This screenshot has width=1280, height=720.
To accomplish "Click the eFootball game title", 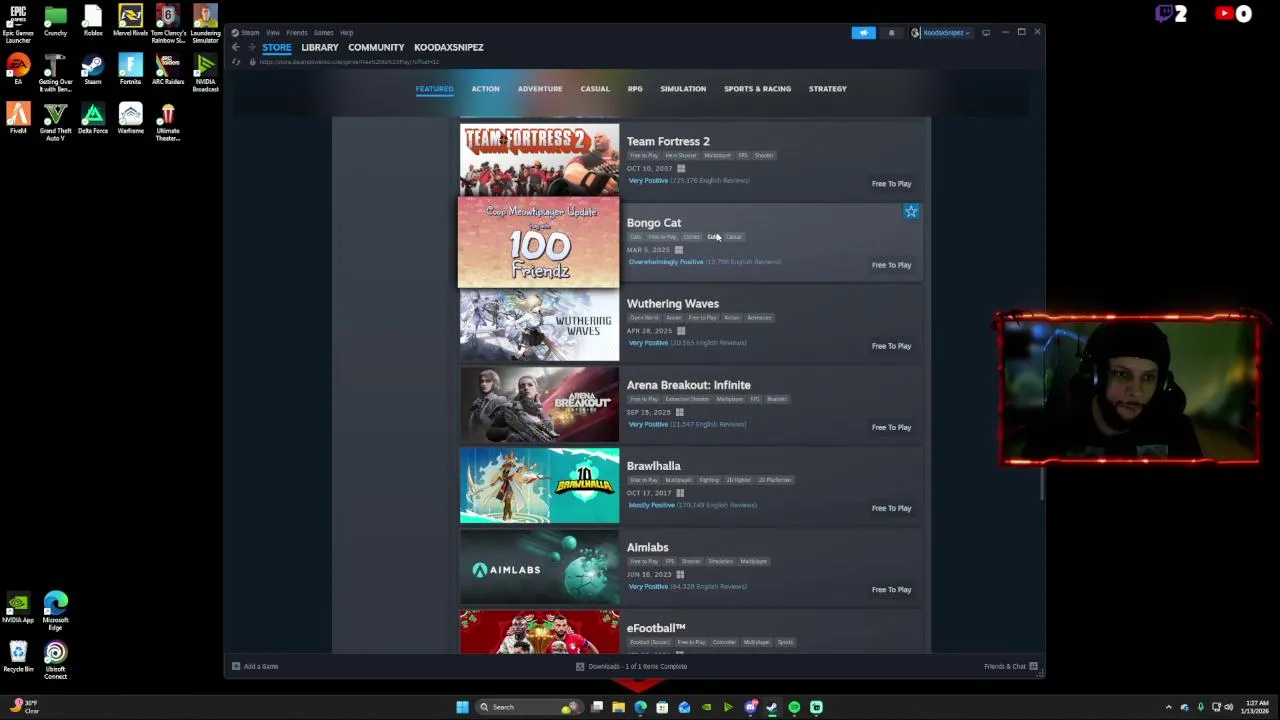I will click(x=655, y=628).
